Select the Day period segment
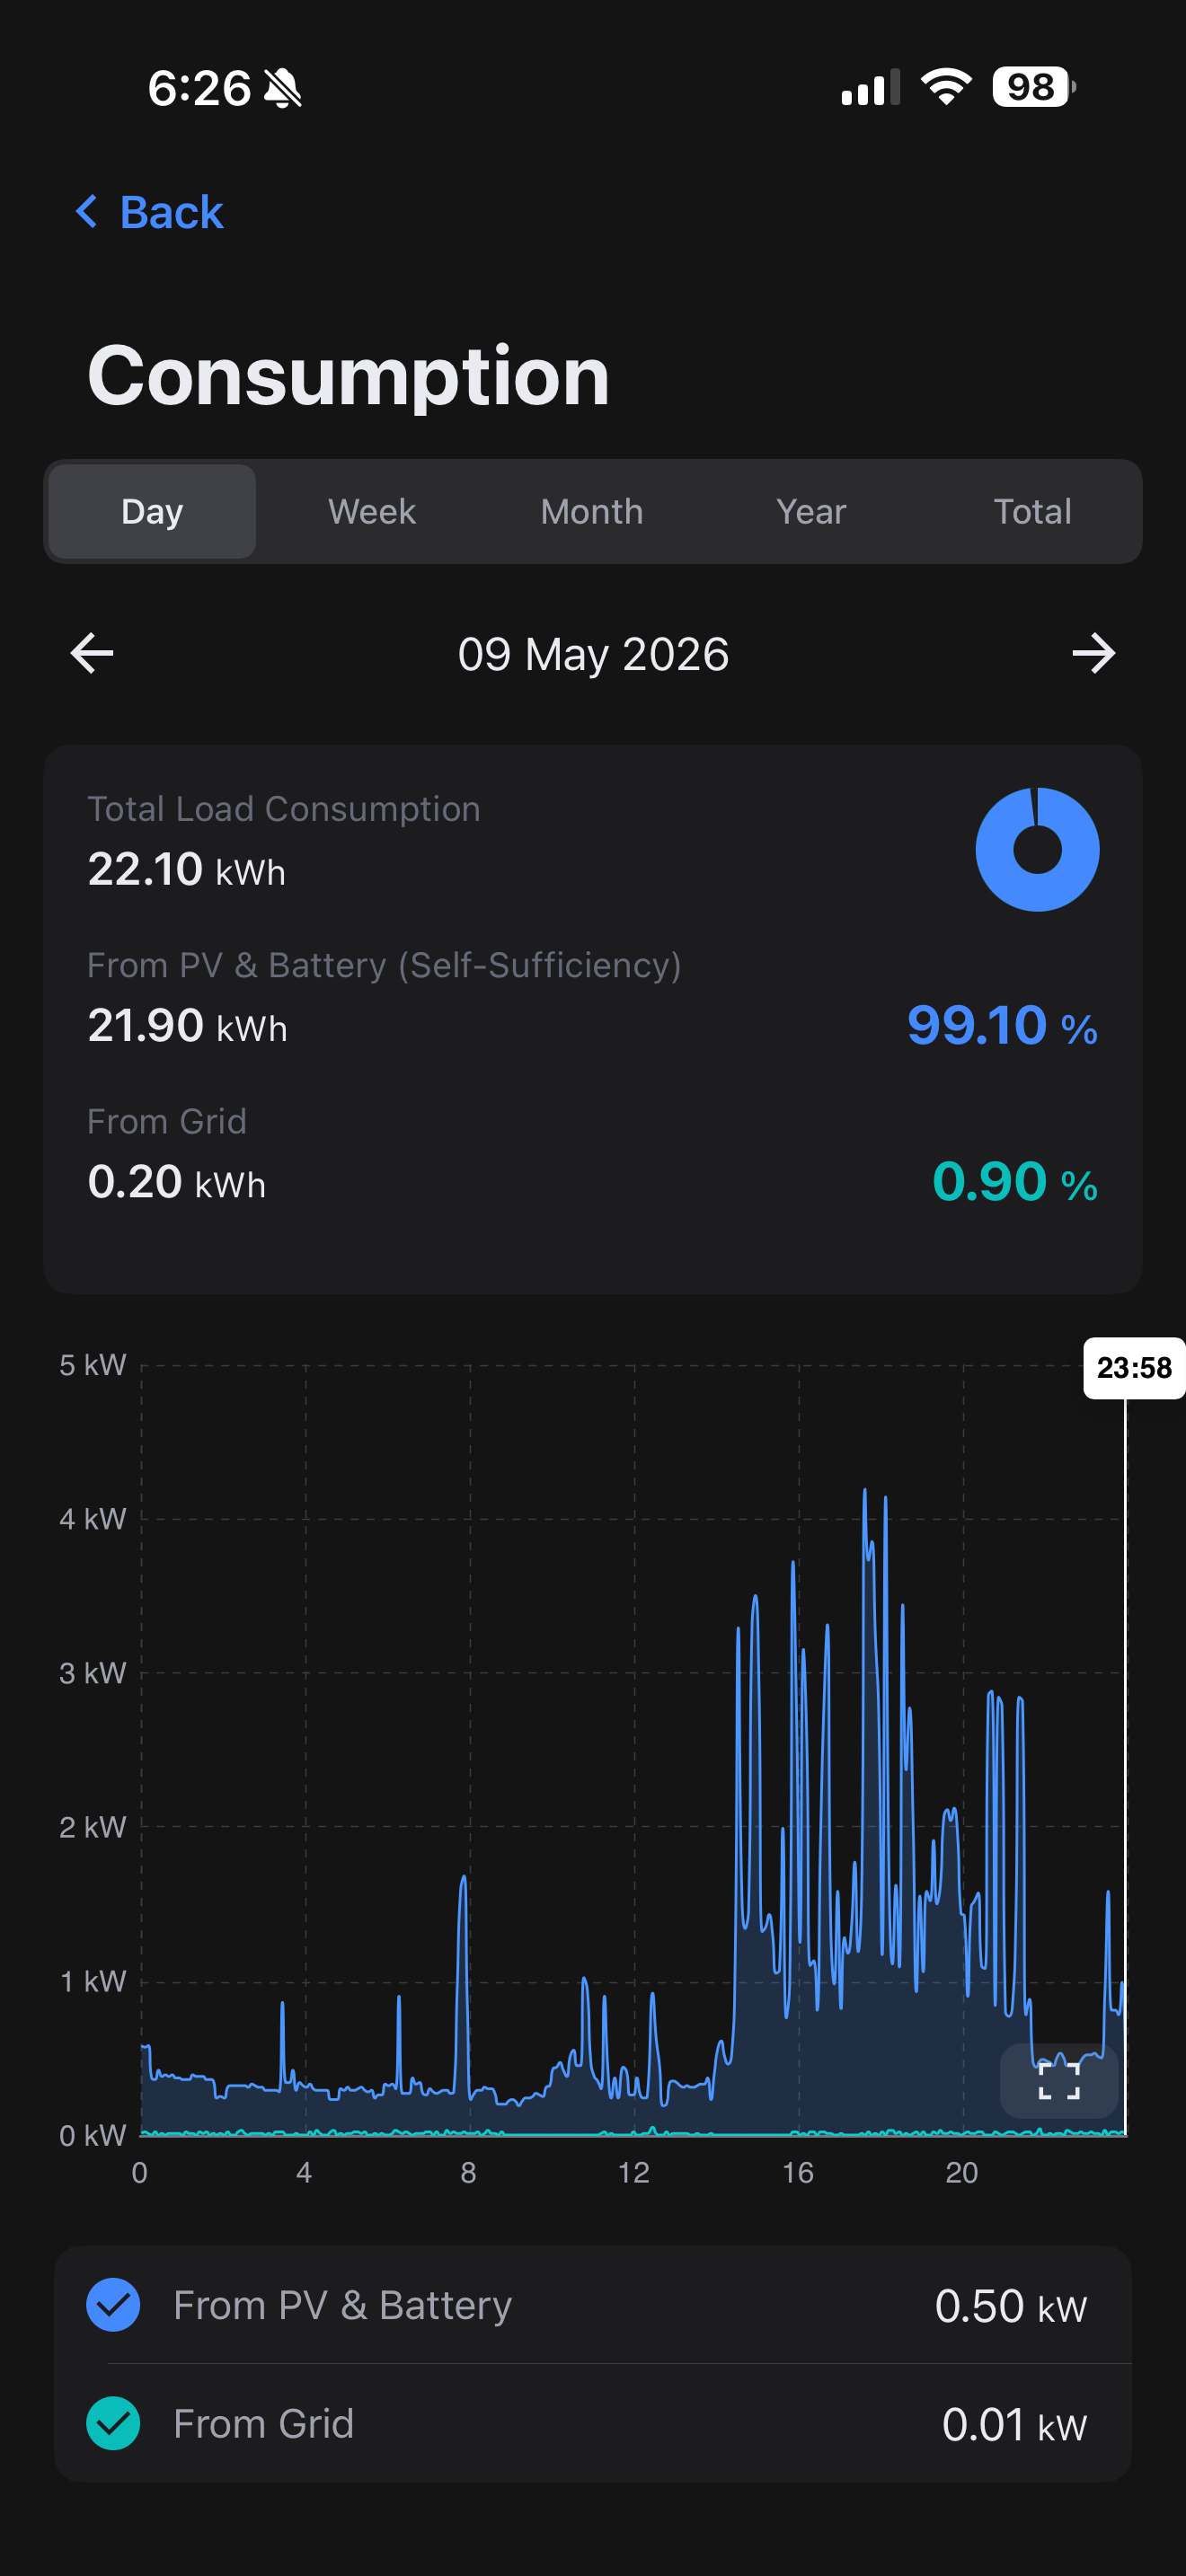Viewport: 1186px width, 2576px height. pyautogui.click(x=152, y=511)
